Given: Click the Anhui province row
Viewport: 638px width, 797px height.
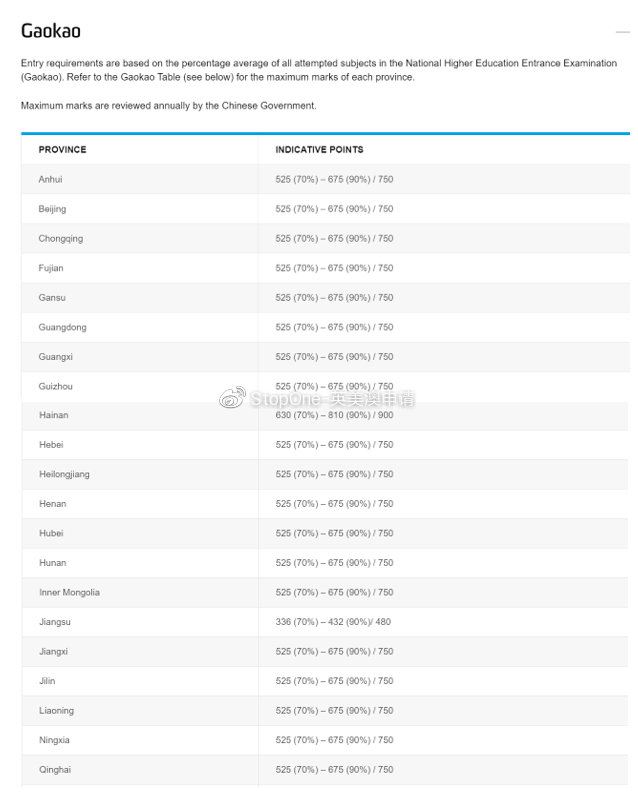Looking at the screenshot, I should coord(325,179).
